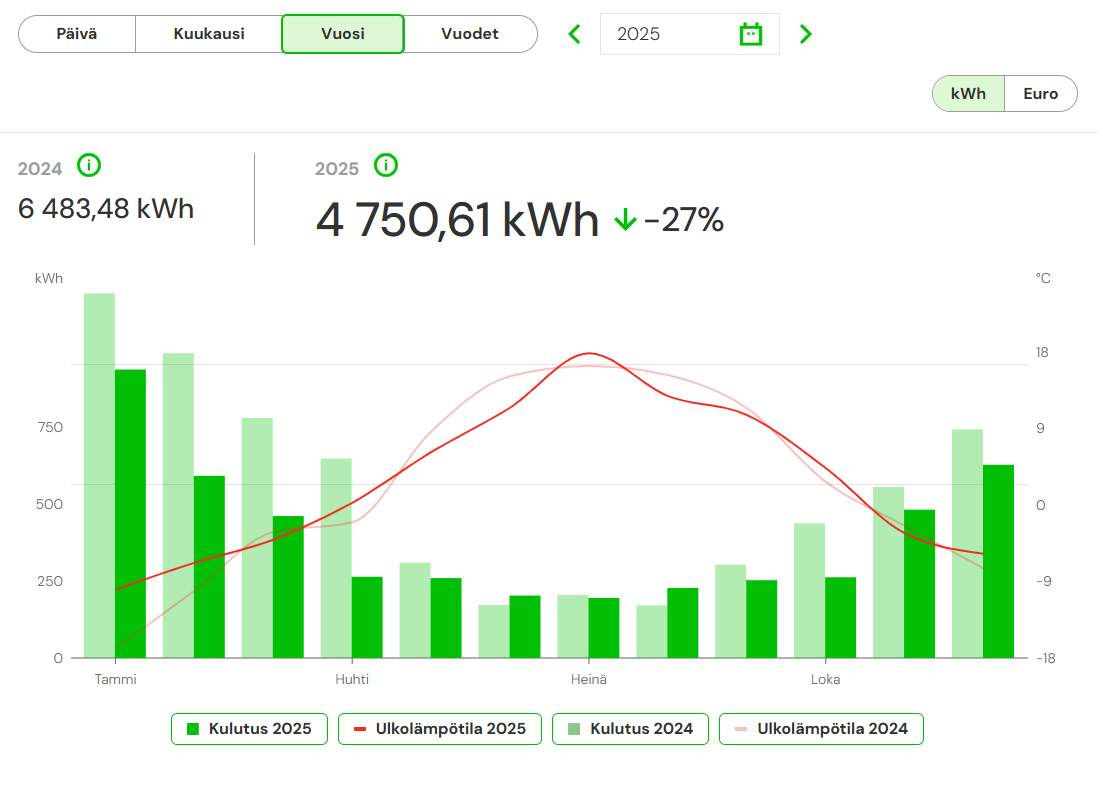Click the green down arrow beside -27%
The image size is (1103, 797).
625,220
